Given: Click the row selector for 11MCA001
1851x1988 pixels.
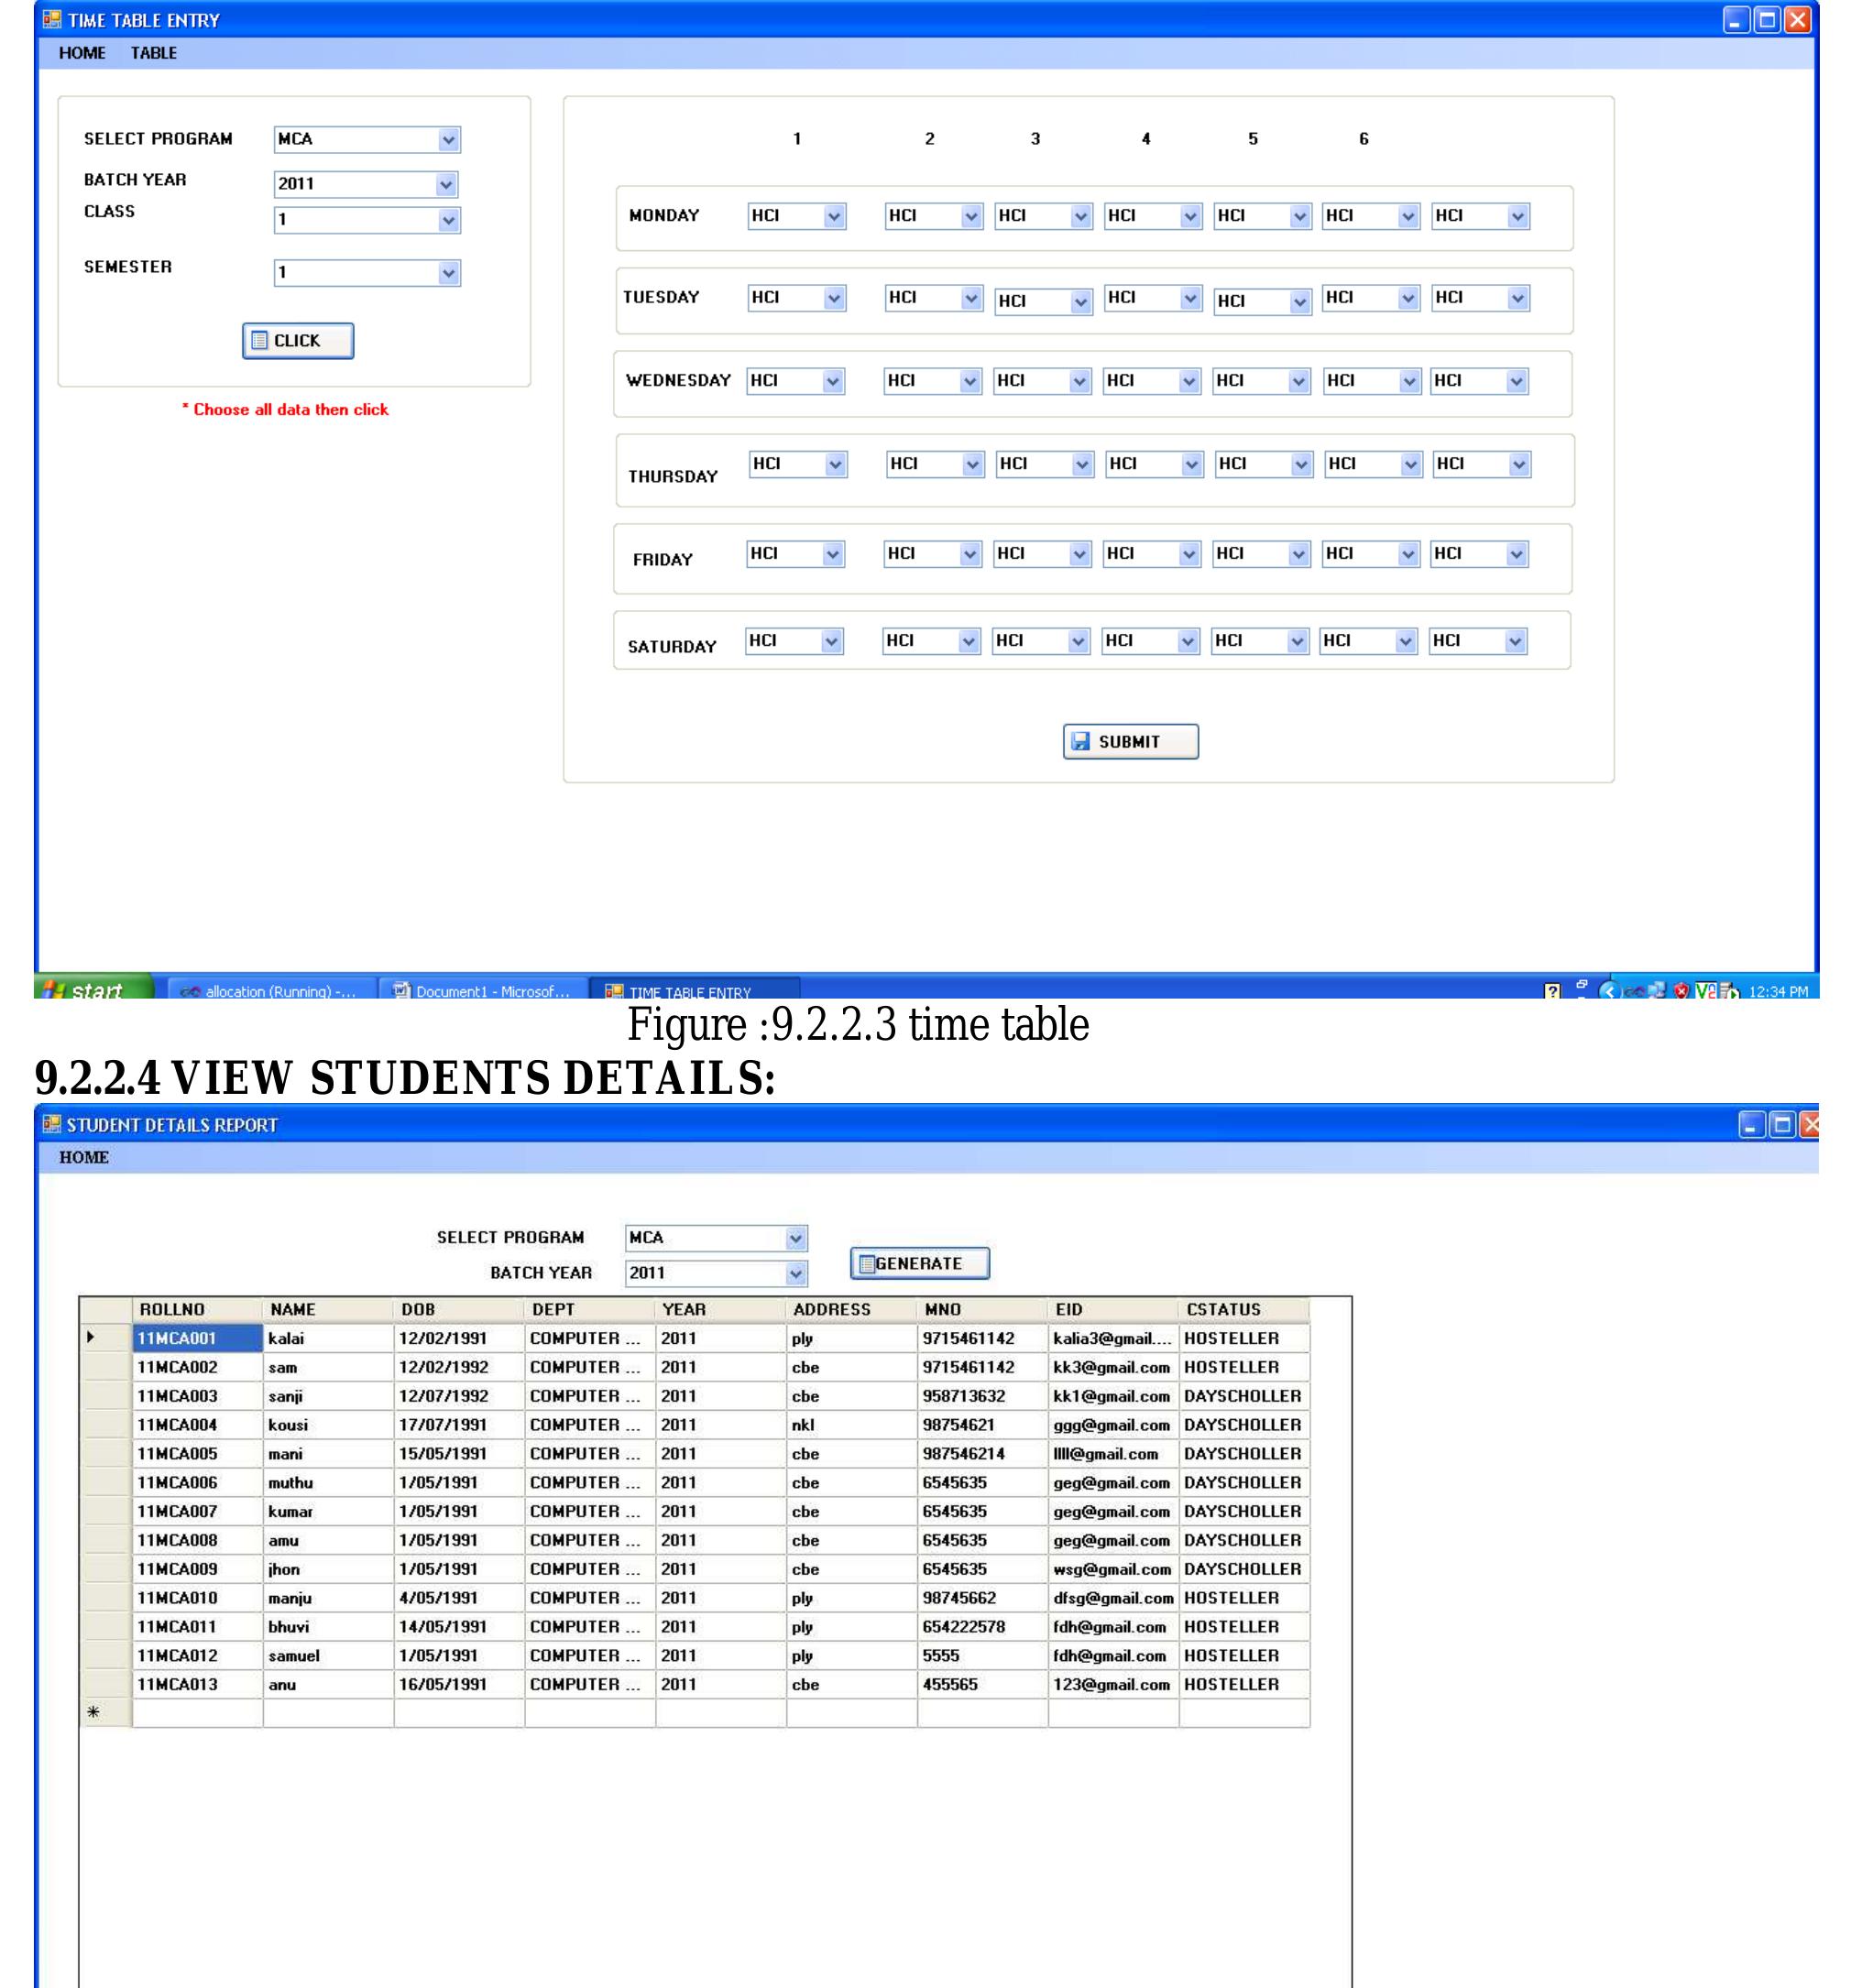Looking at the screenshot, I should pos(106,1338).
